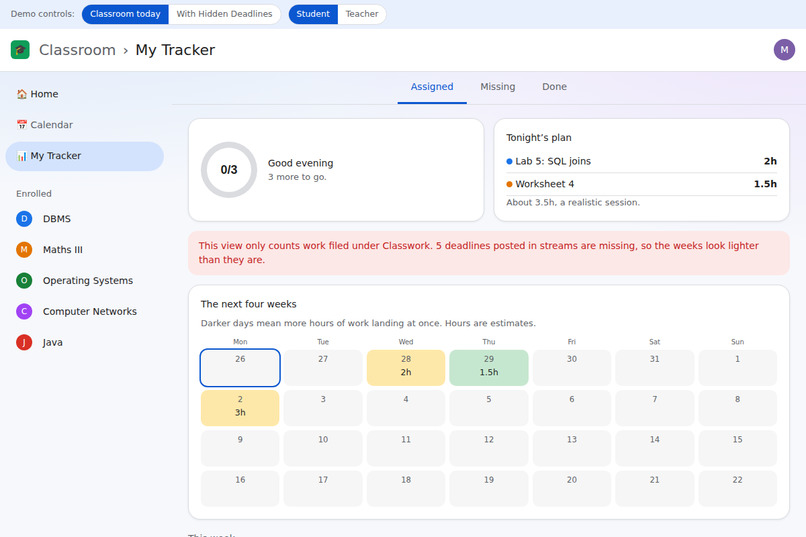Open the DBMS course
Screen dimensions: 806x537
(x=84, y=219)
